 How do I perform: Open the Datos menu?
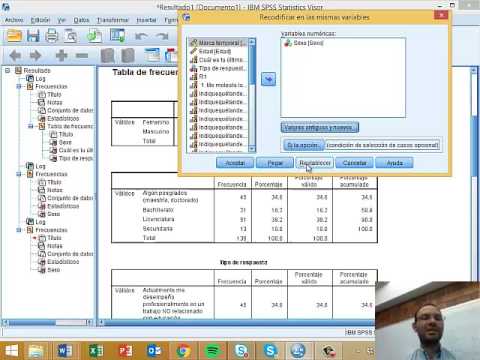coord(81,20)
